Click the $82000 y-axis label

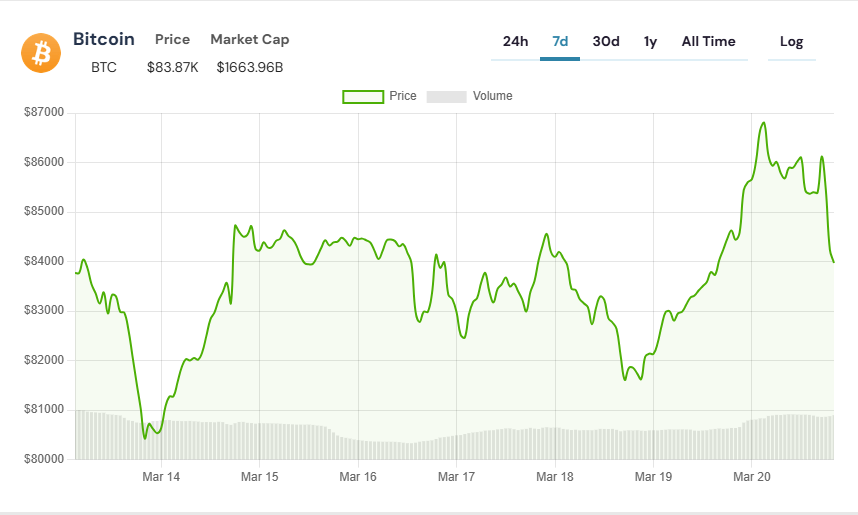(x=44, y=360)
